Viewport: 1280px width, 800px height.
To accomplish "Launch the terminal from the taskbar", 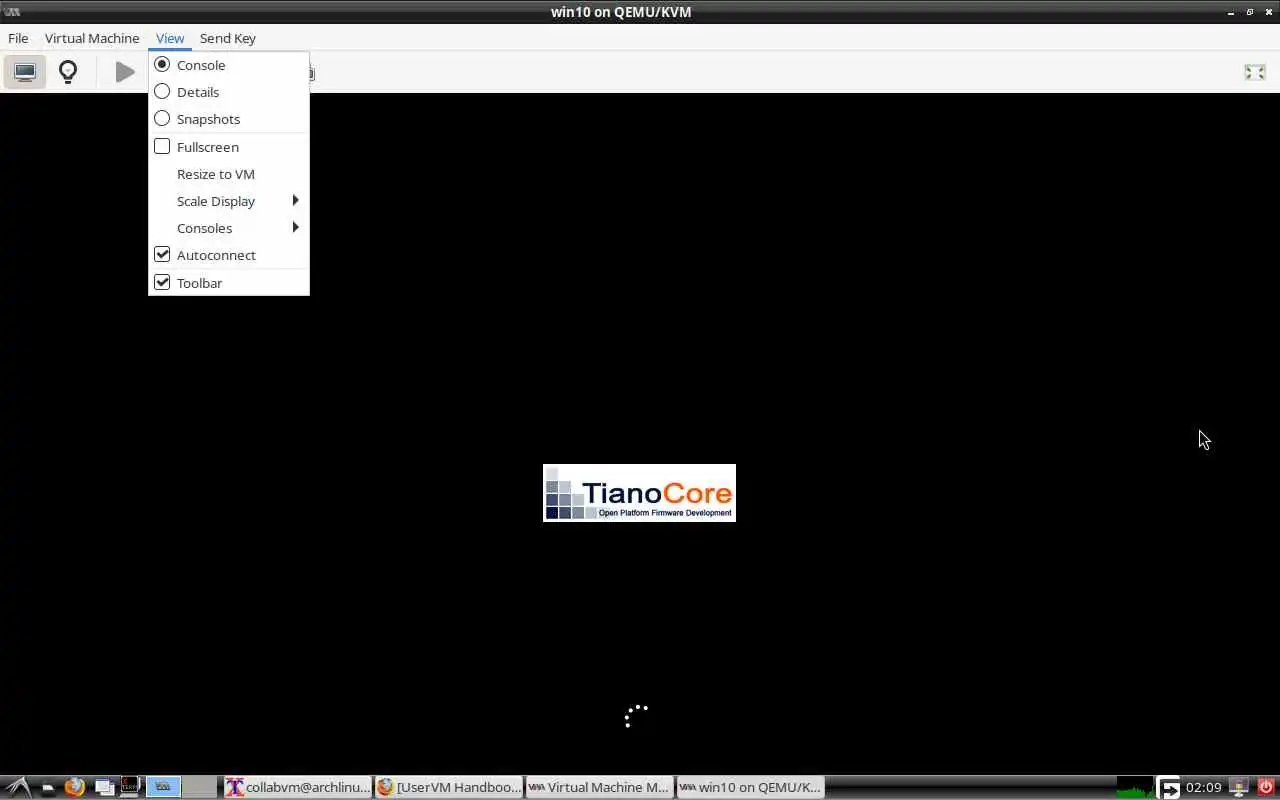I will (130, 787).
